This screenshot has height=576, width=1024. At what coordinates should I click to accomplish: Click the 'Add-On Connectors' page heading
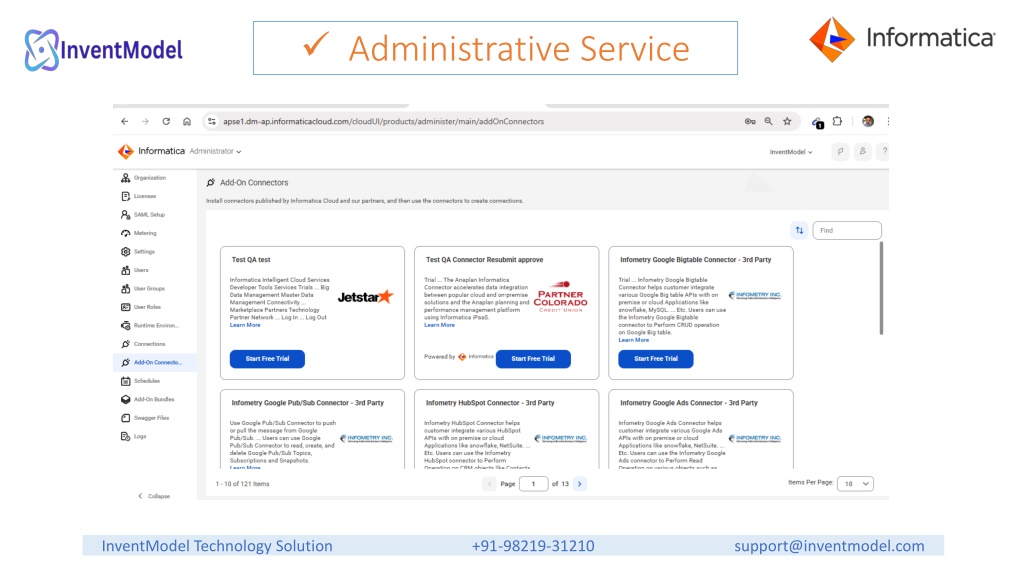253,183
